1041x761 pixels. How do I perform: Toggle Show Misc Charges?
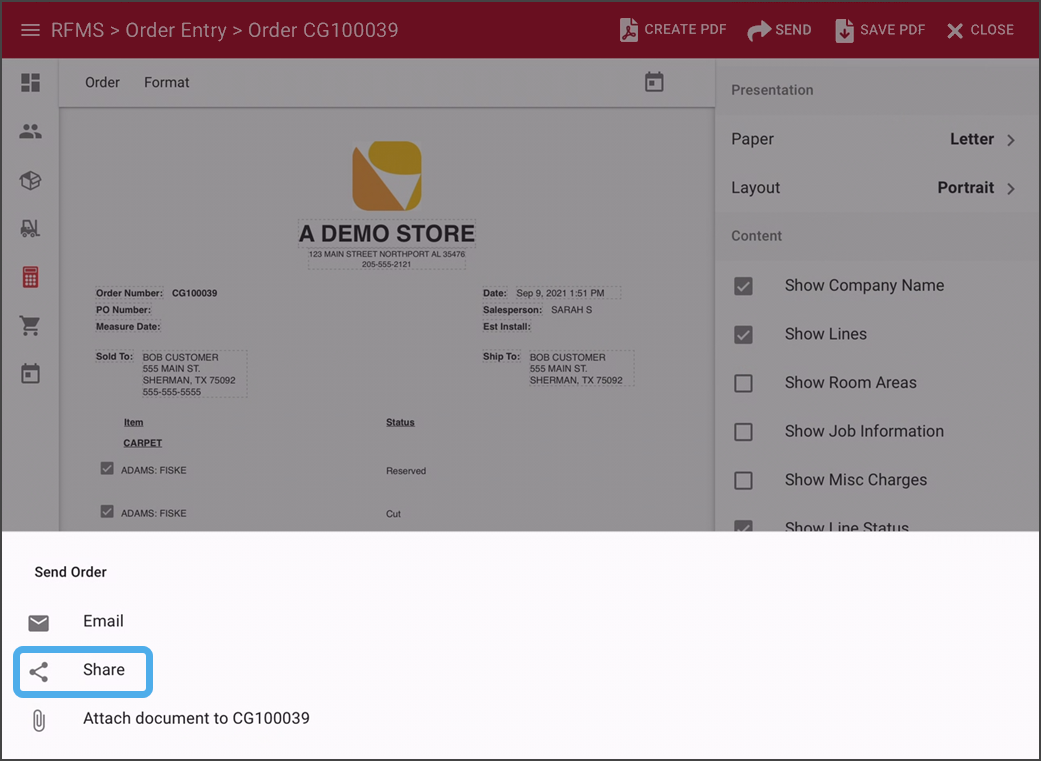pyautogui.click(x=743, y=480)
